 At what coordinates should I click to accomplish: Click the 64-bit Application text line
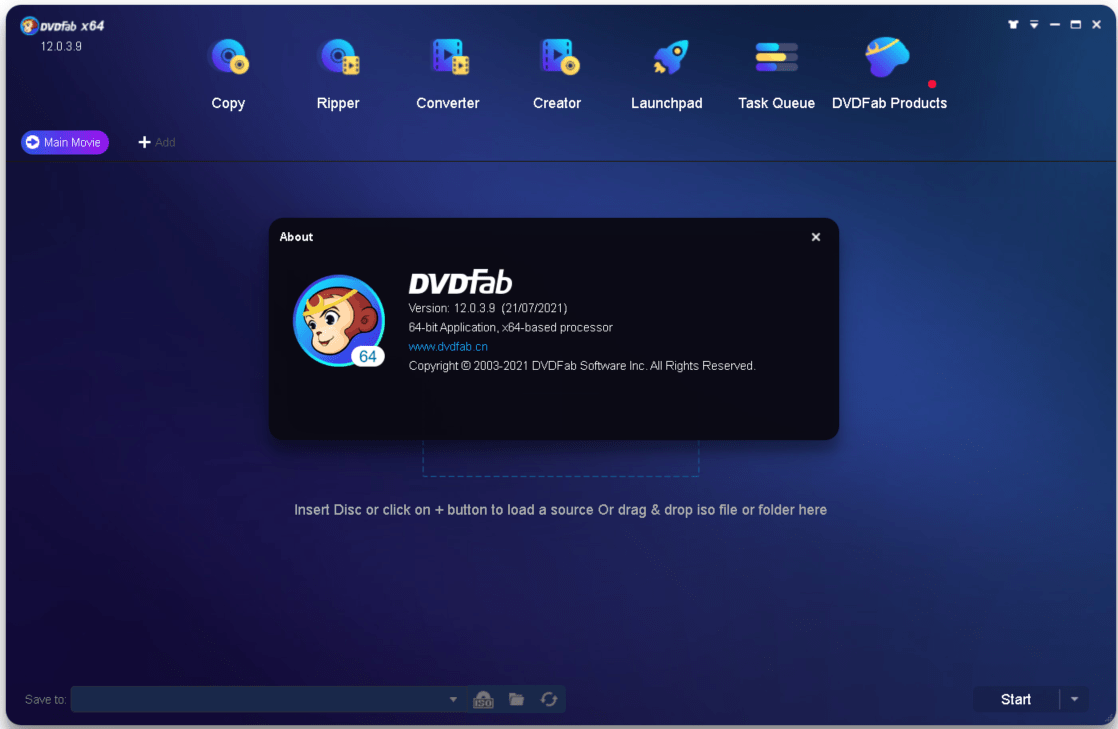click(511, 327)
